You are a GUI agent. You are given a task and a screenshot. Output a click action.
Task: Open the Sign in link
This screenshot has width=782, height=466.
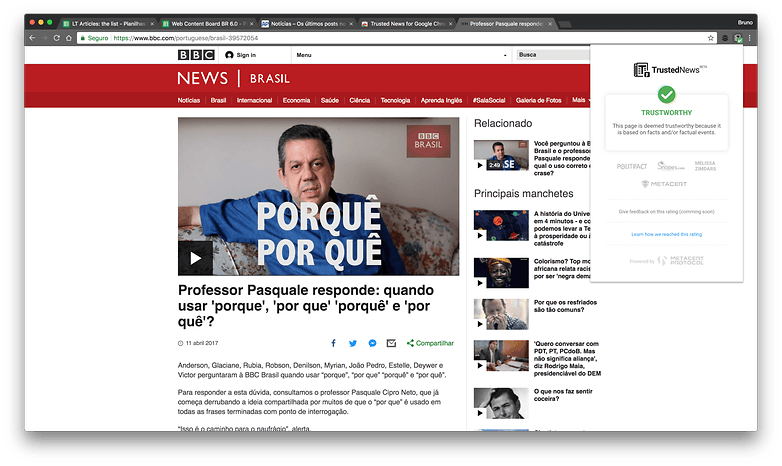coord(240,55)
